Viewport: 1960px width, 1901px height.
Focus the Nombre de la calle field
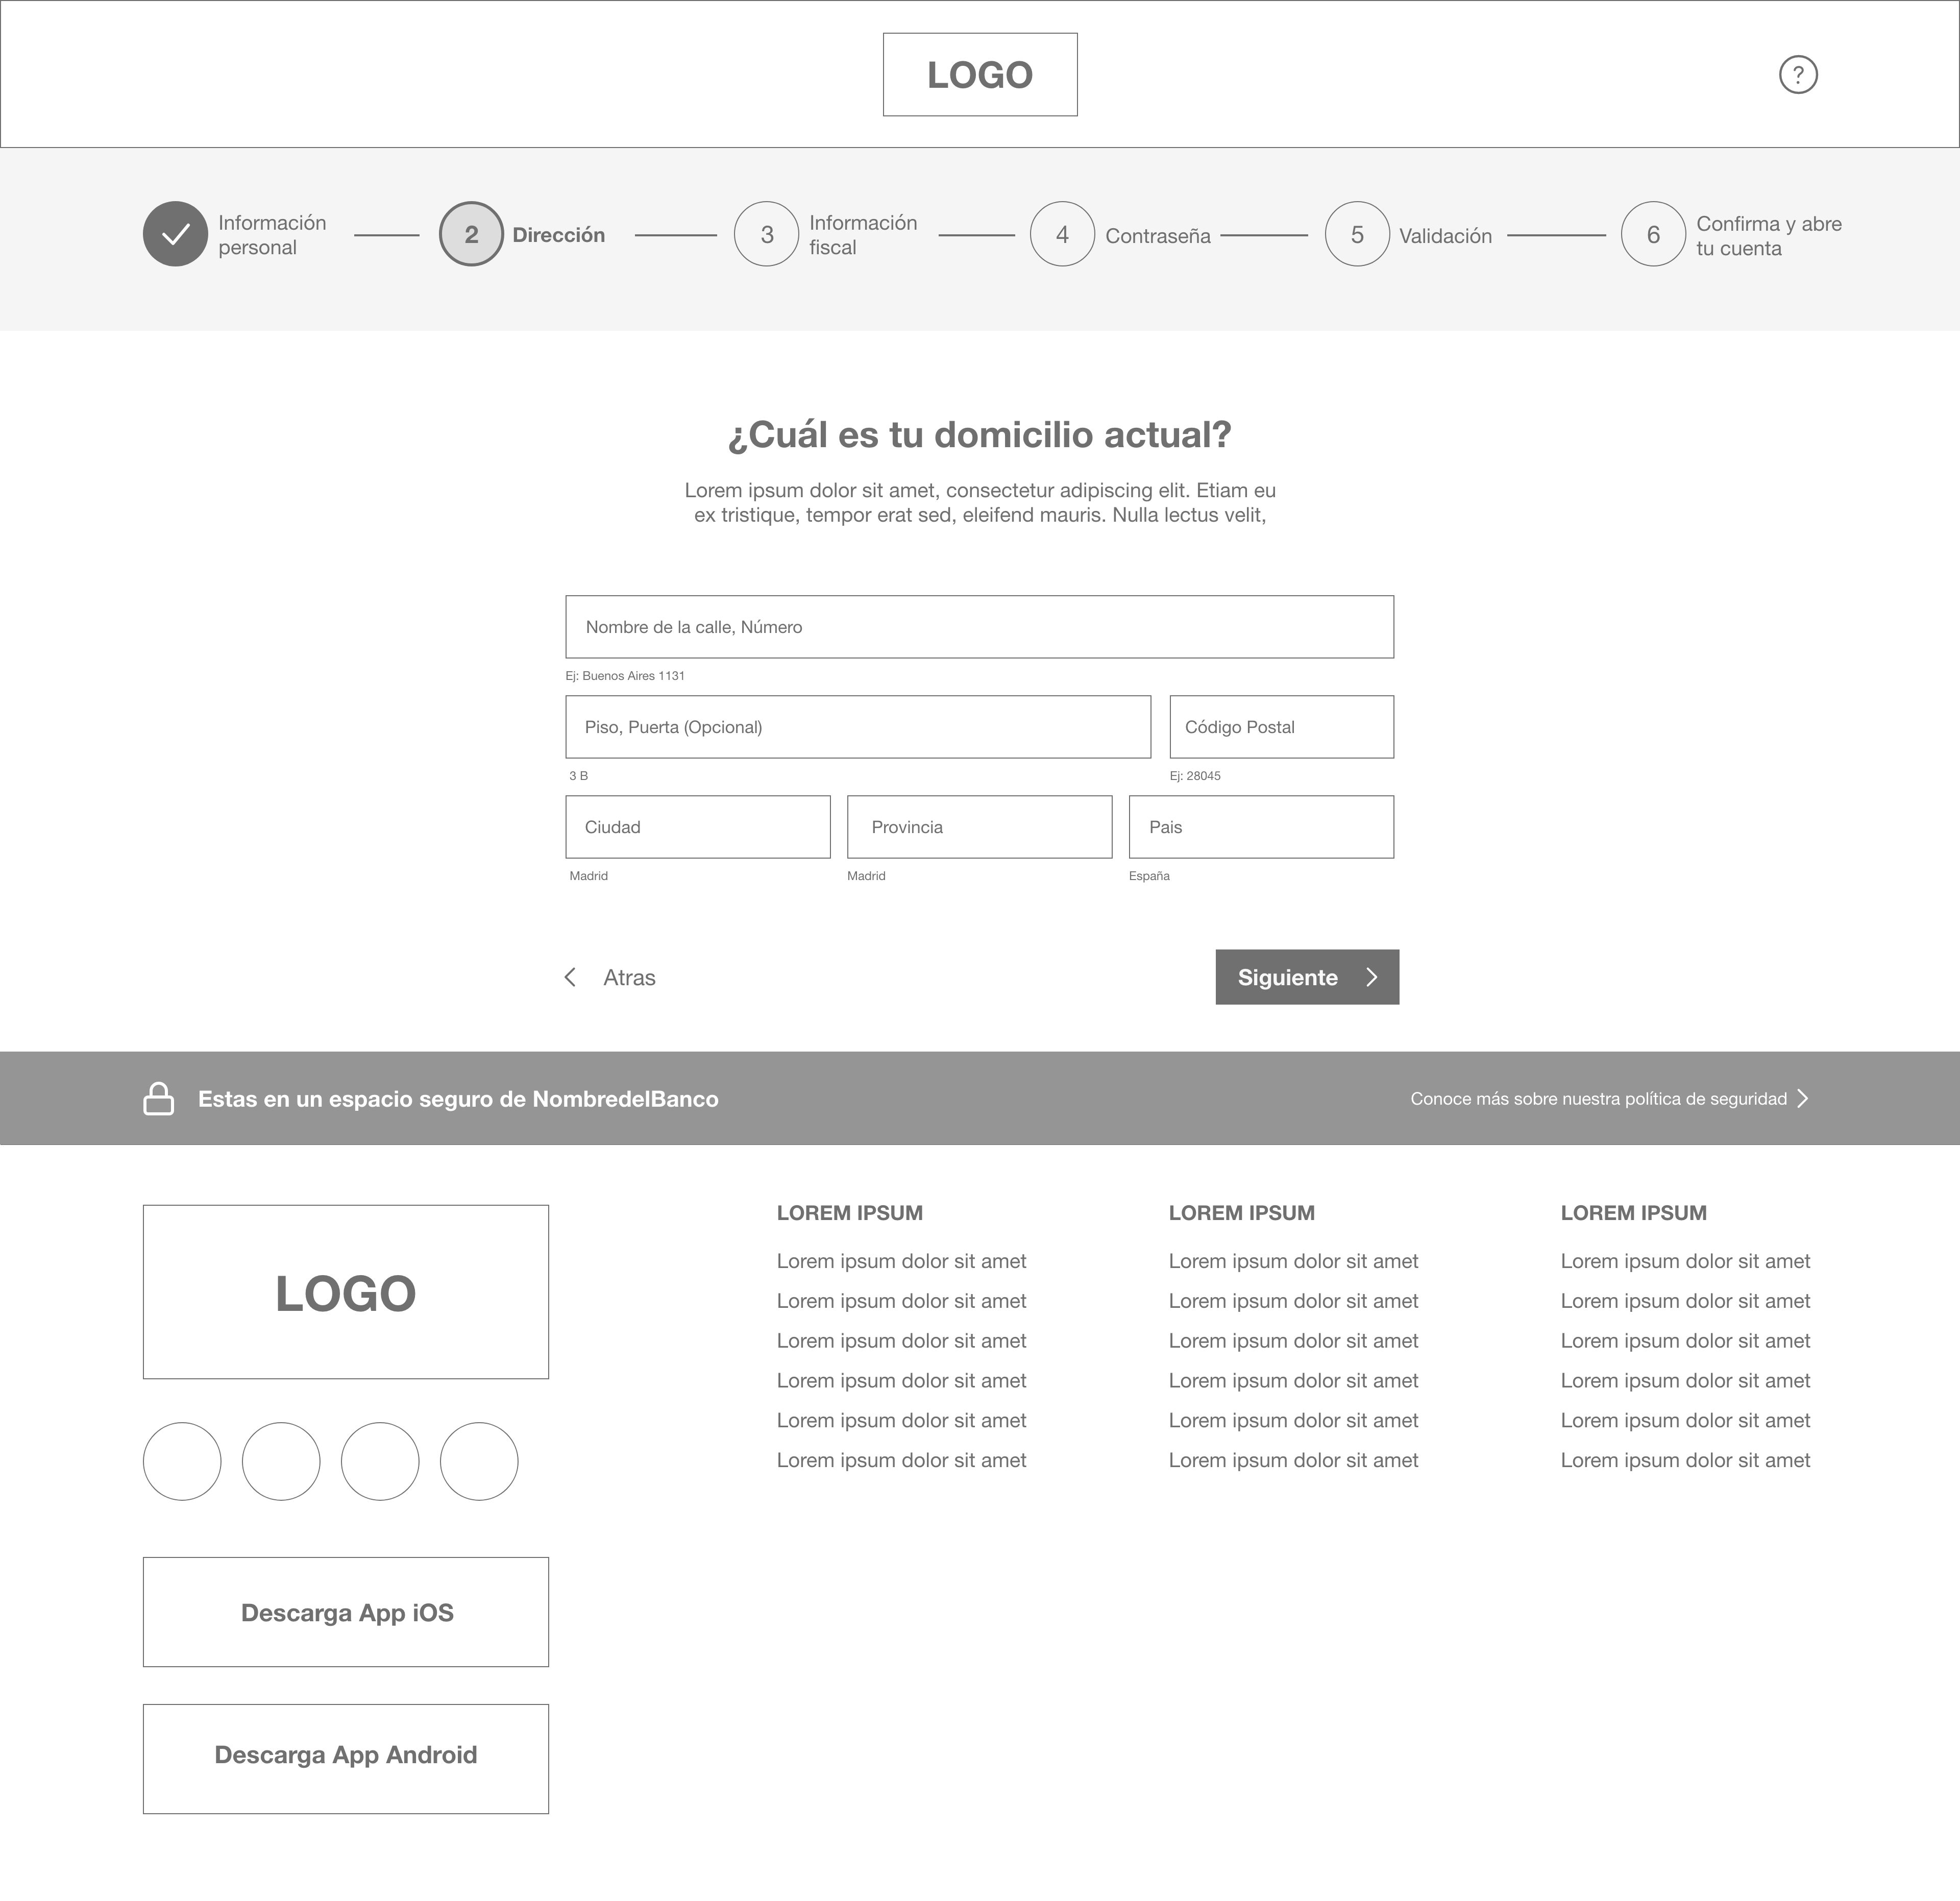[980, 627]
